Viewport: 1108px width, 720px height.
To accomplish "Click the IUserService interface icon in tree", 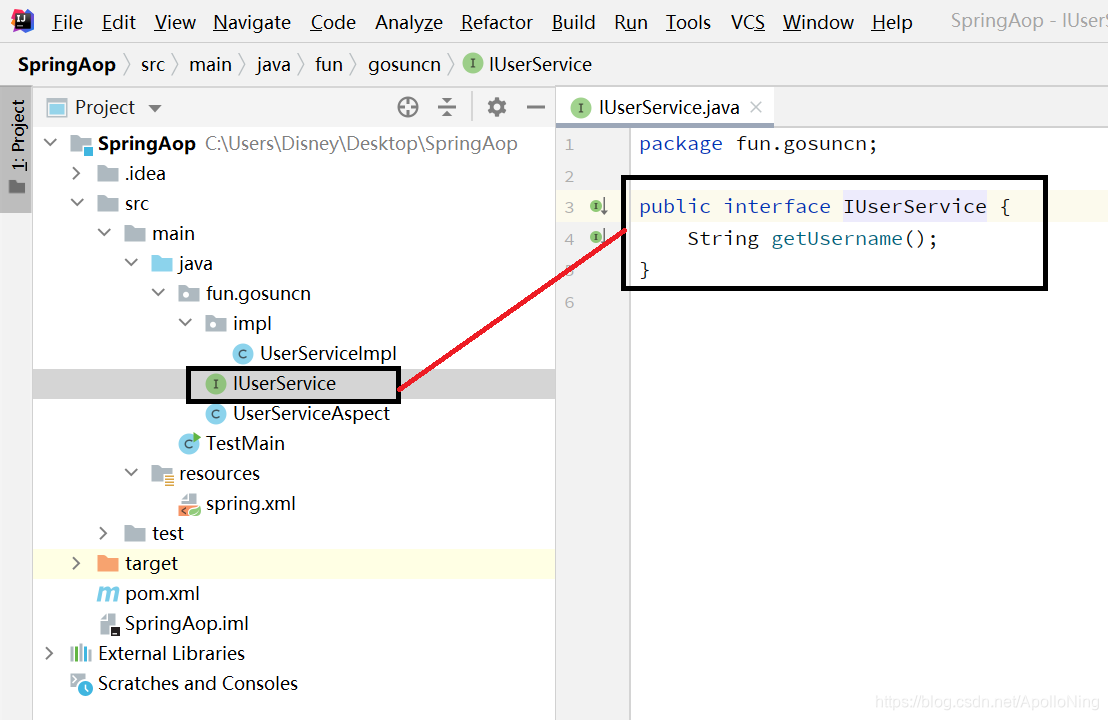I will (216, 384).
